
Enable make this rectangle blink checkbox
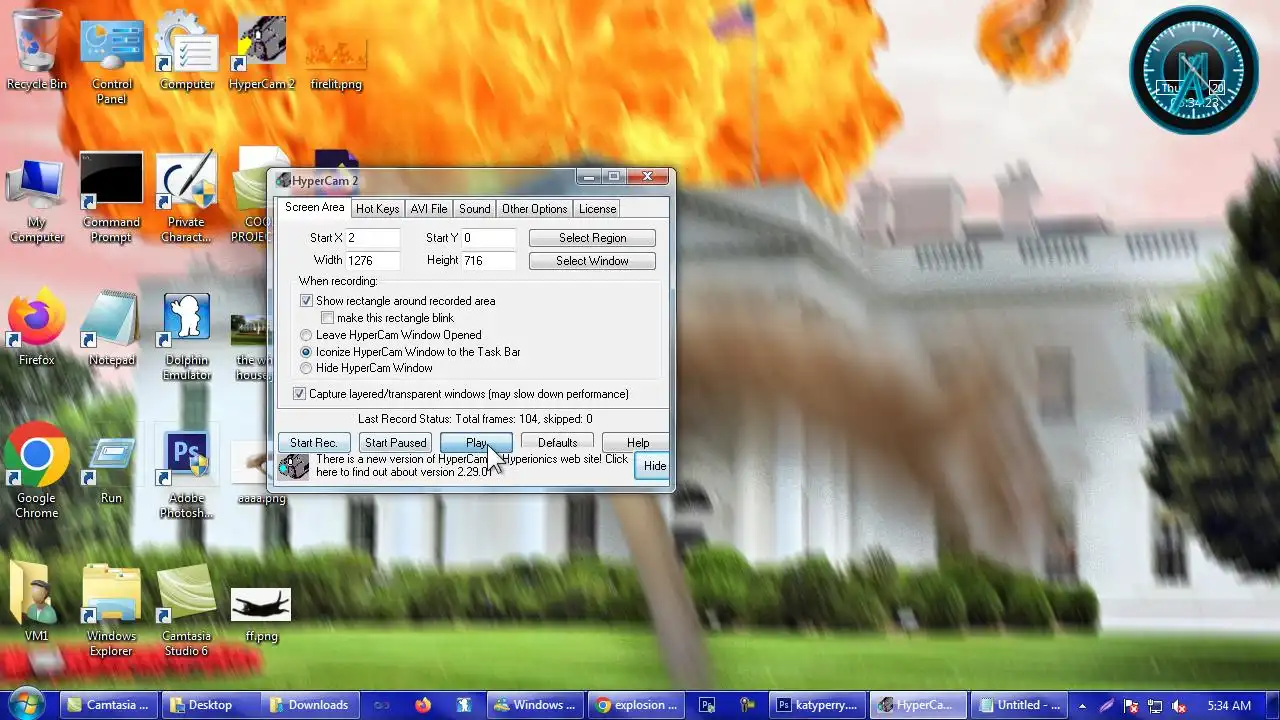(328, 318)
